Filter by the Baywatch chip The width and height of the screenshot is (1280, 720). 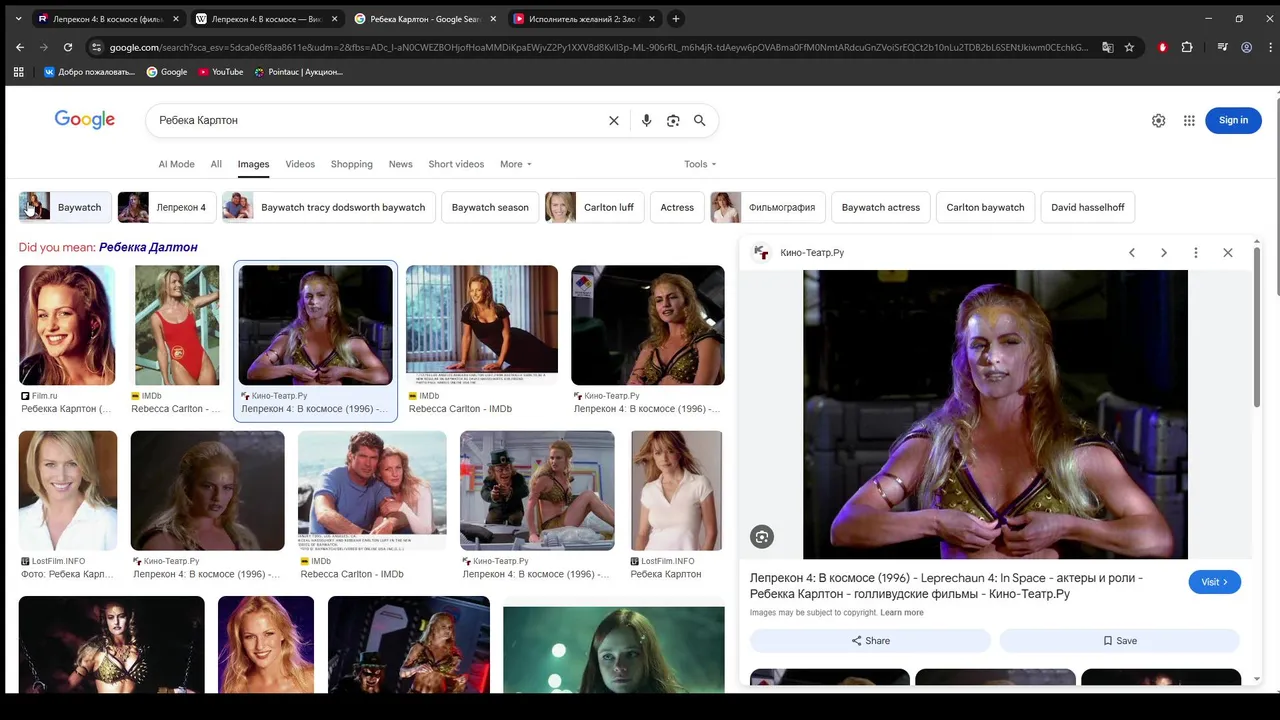pyautogui.click(x=65, y=208)
